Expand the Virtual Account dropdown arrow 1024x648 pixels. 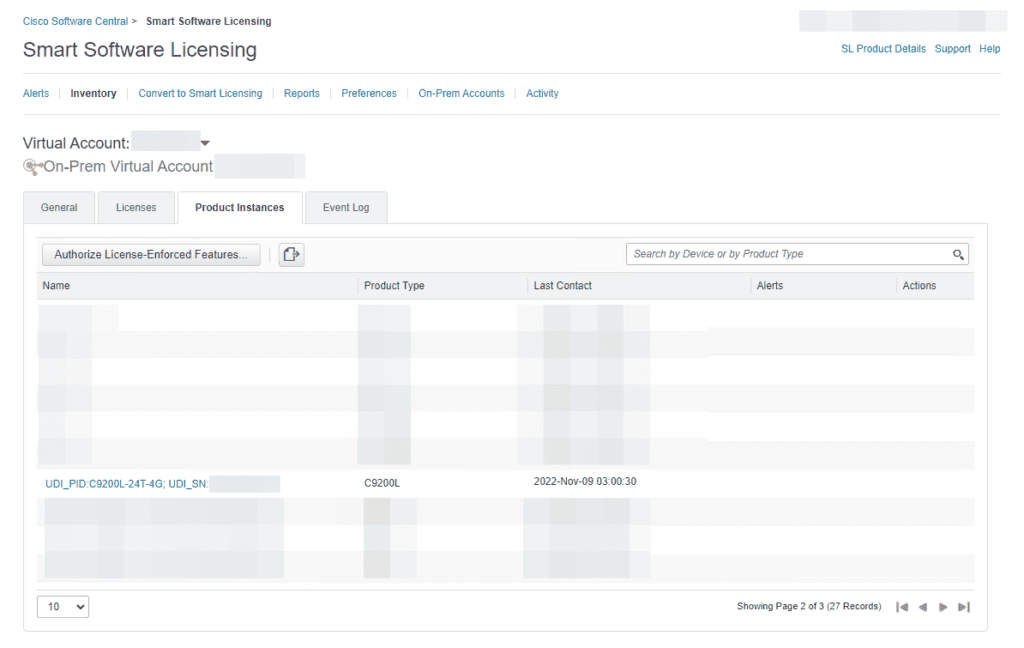point(205,144)
